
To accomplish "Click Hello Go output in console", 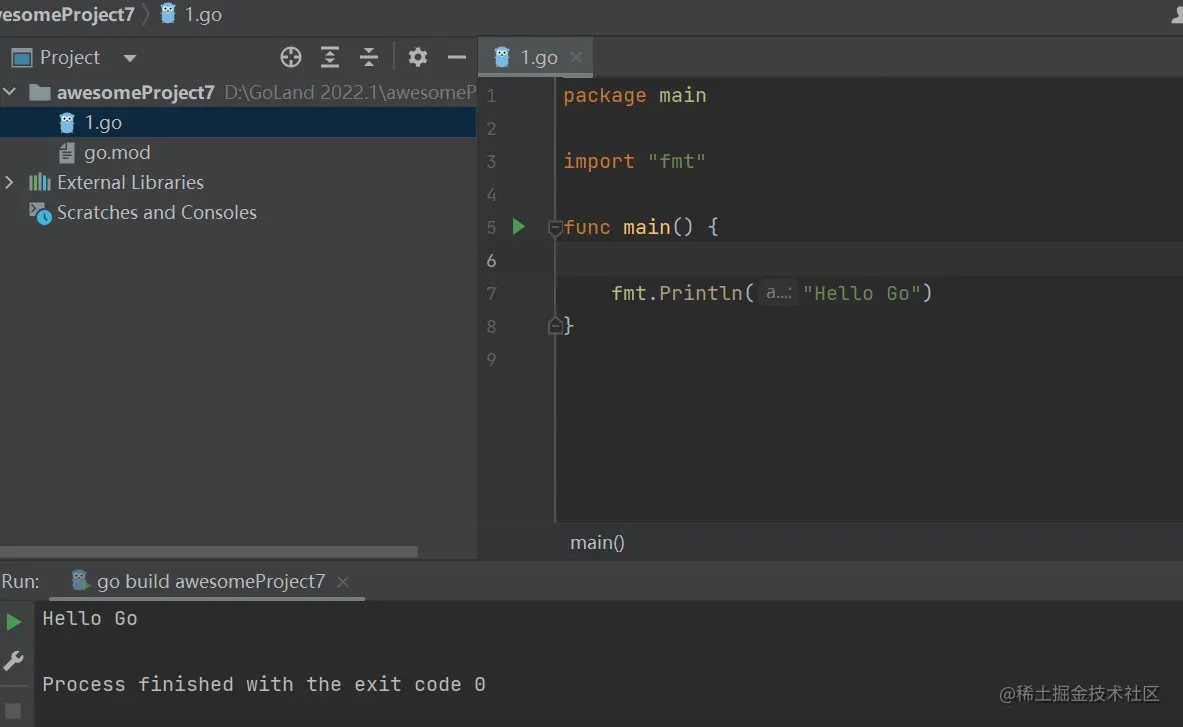I will [90, 618].
